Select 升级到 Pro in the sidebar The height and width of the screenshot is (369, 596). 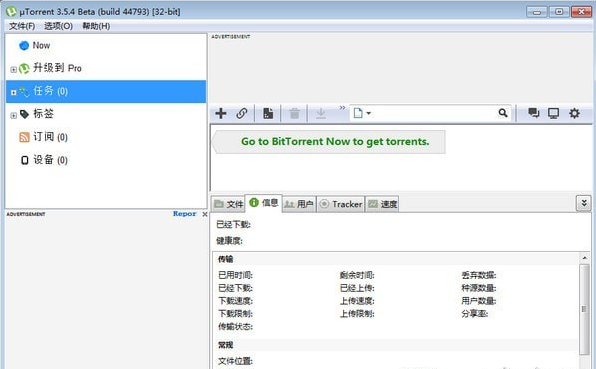pyautogui.click(x=57, y=68)
